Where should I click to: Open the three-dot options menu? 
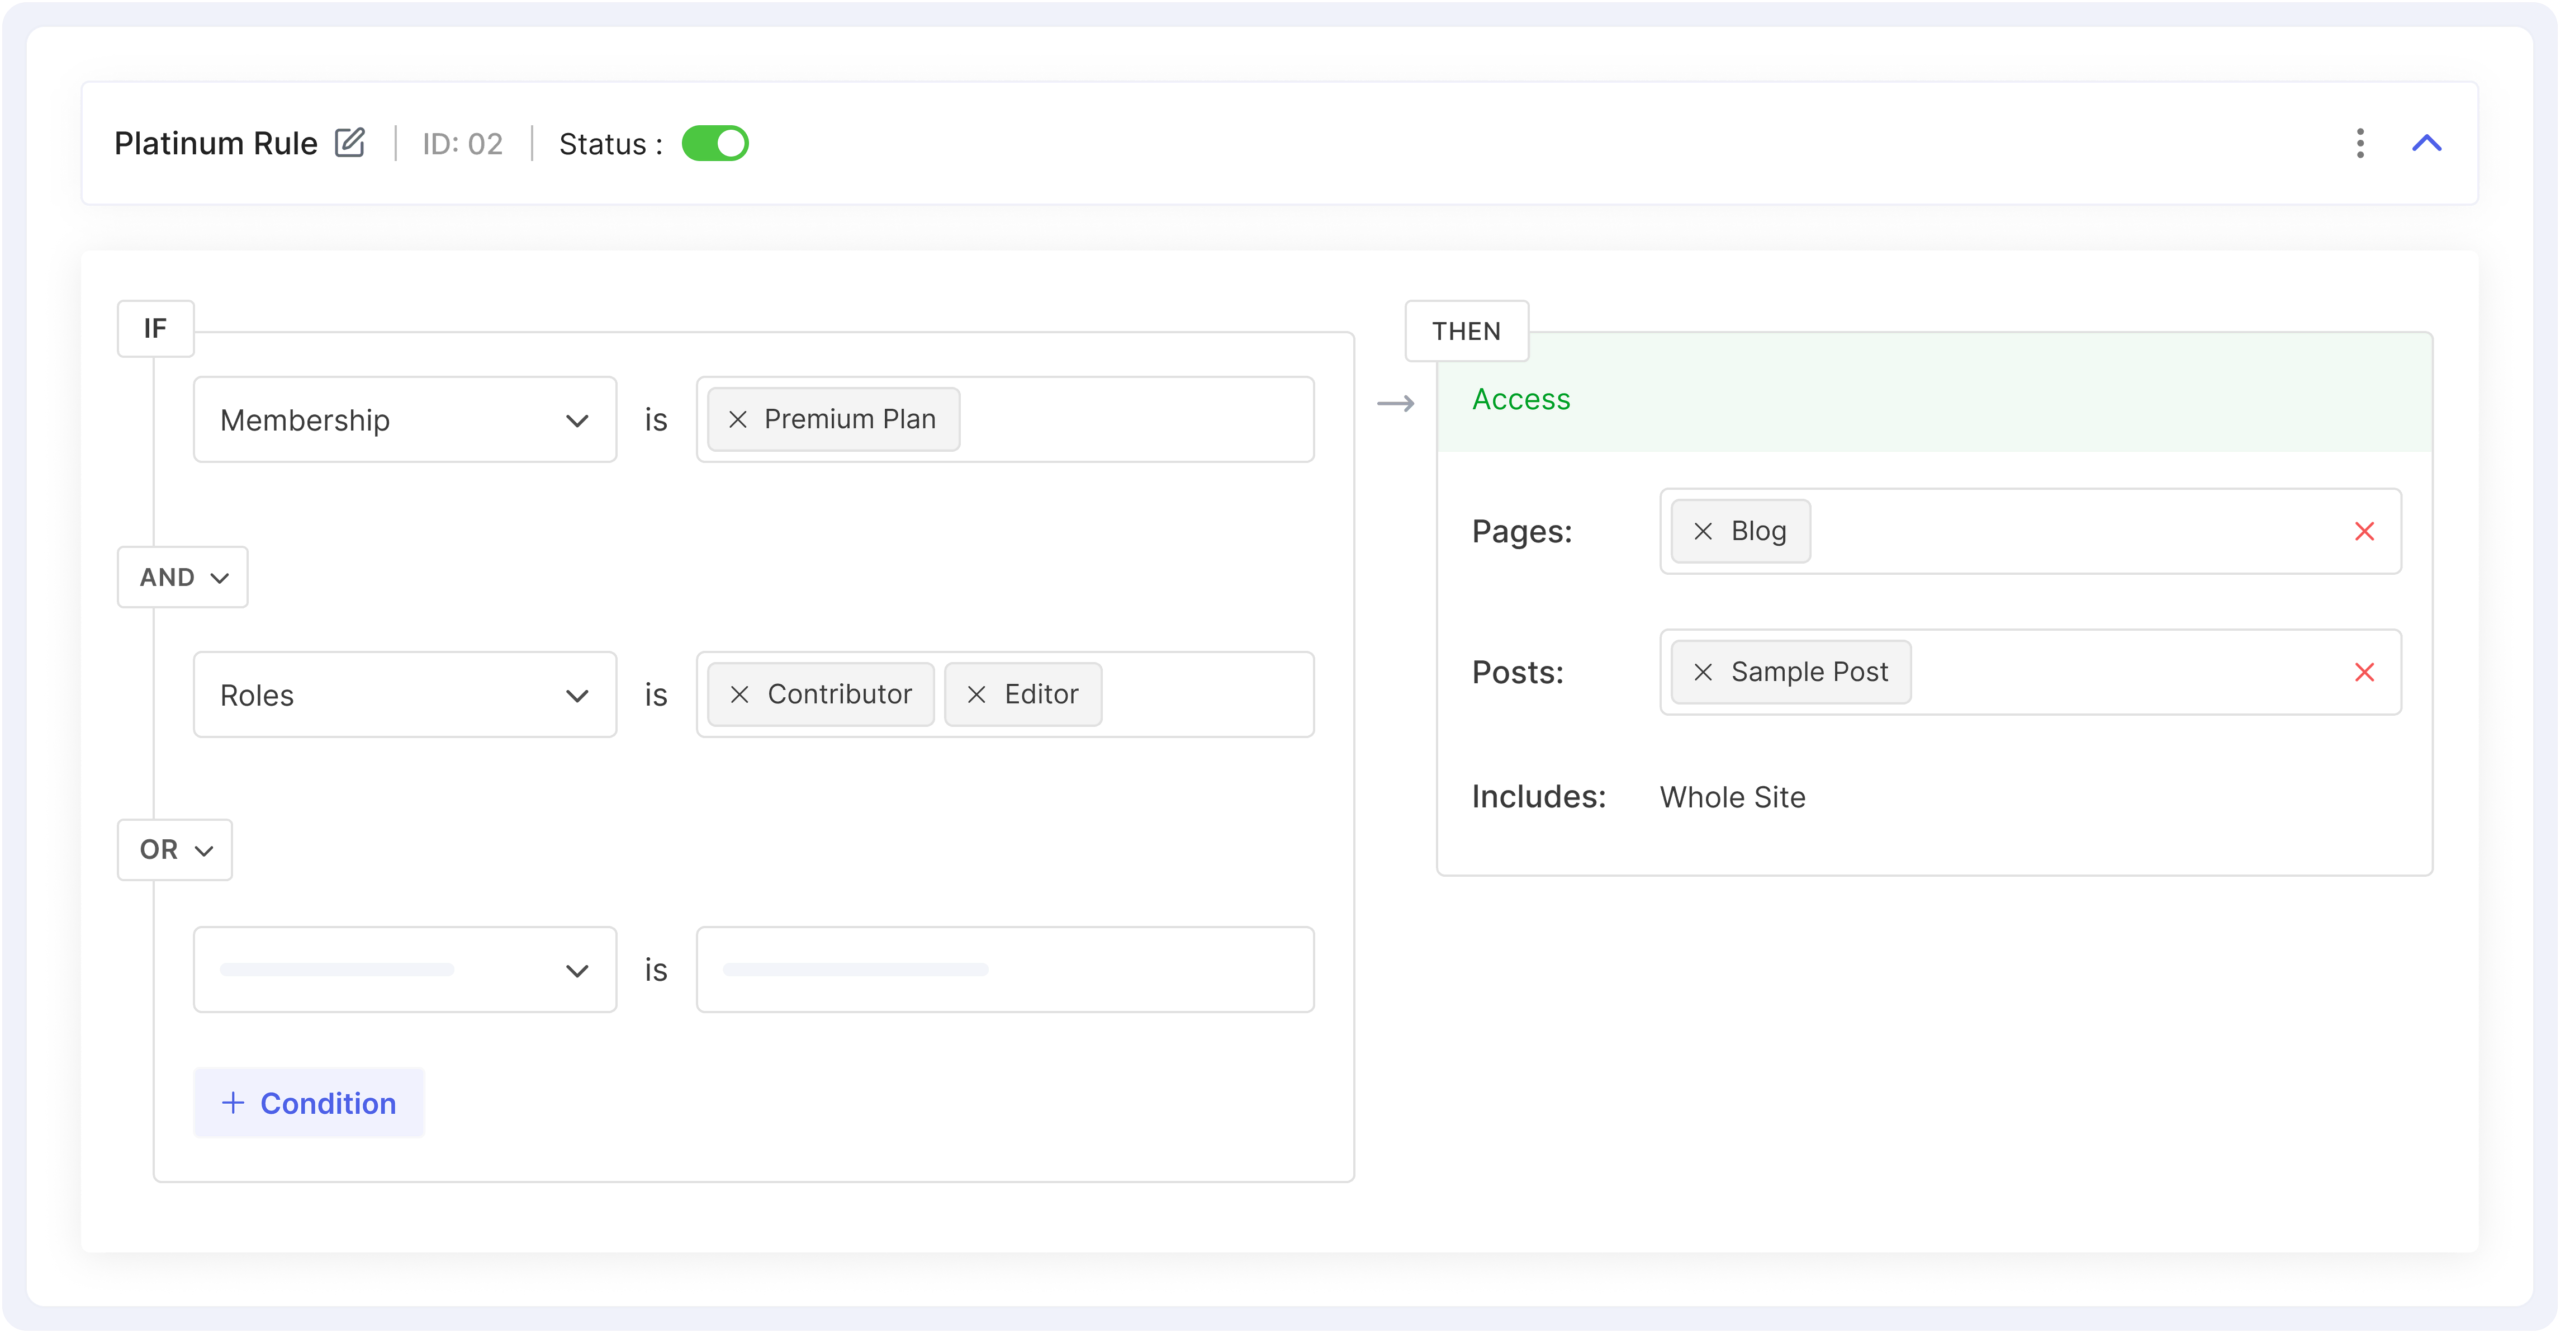pyautogui.click(x=2360, y=143)
